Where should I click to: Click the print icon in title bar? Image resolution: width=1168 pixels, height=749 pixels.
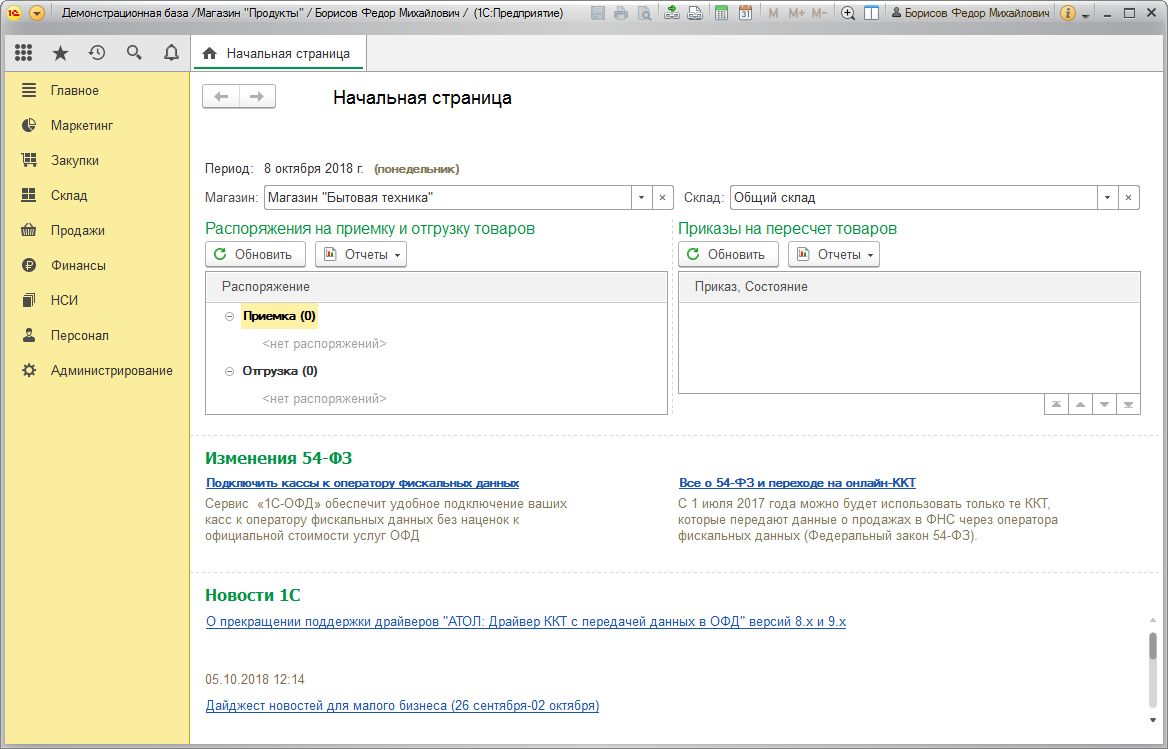coord(621,13)
